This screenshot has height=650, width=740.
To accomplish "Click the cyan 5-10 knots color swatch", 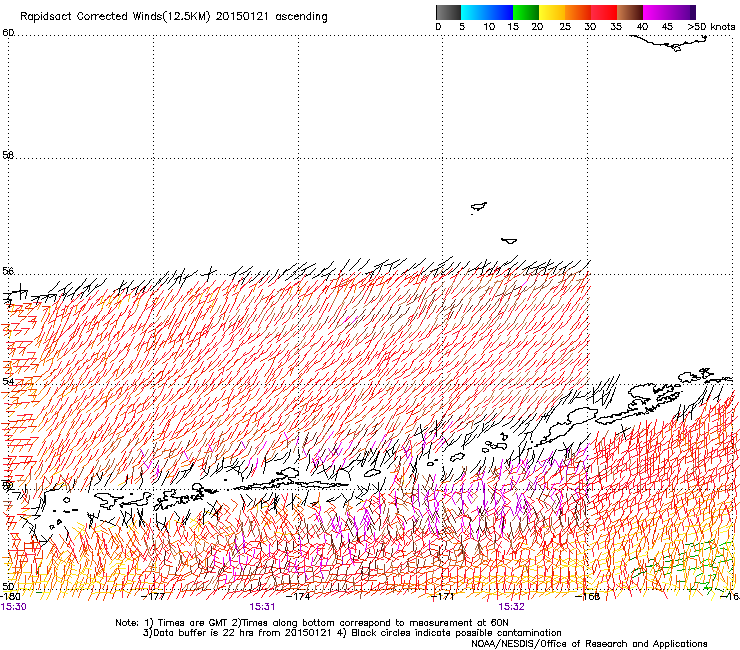I will coord(474,12).
